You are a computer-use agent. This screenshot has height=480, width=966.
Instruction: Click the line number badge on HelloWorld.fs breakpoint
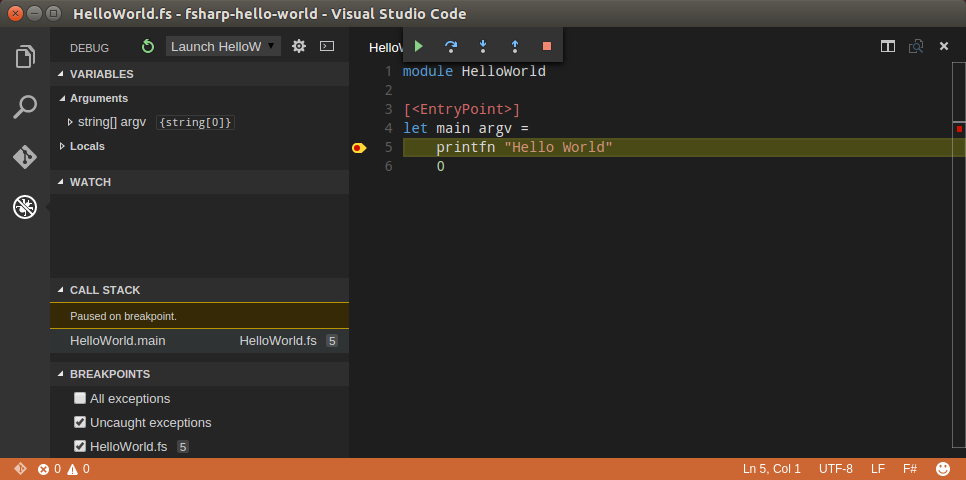point(183,447)
